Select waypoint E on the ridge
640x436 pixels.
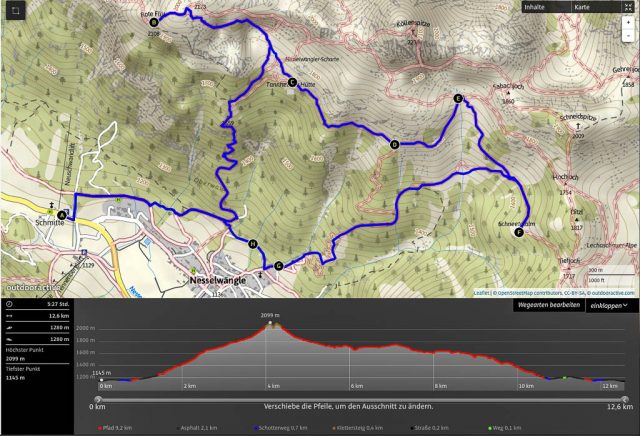[458, 98]
